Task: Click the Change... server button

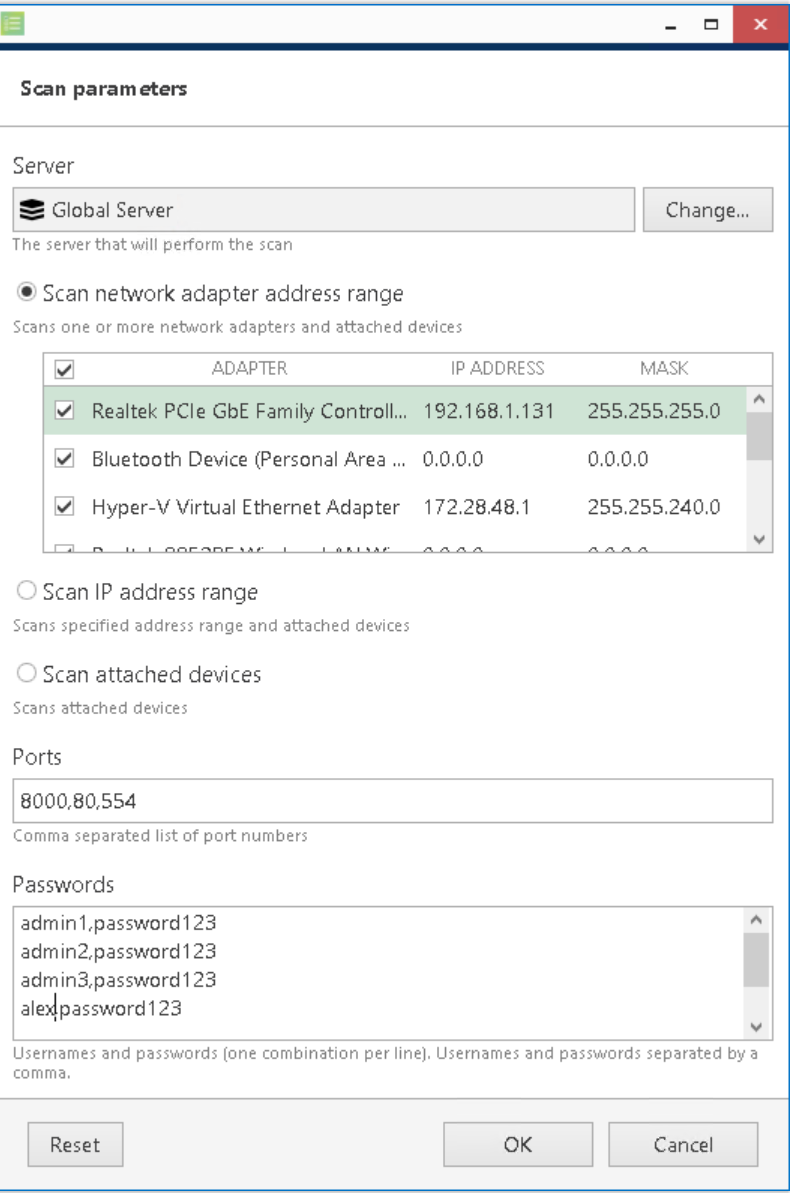Action: point(707,211)
